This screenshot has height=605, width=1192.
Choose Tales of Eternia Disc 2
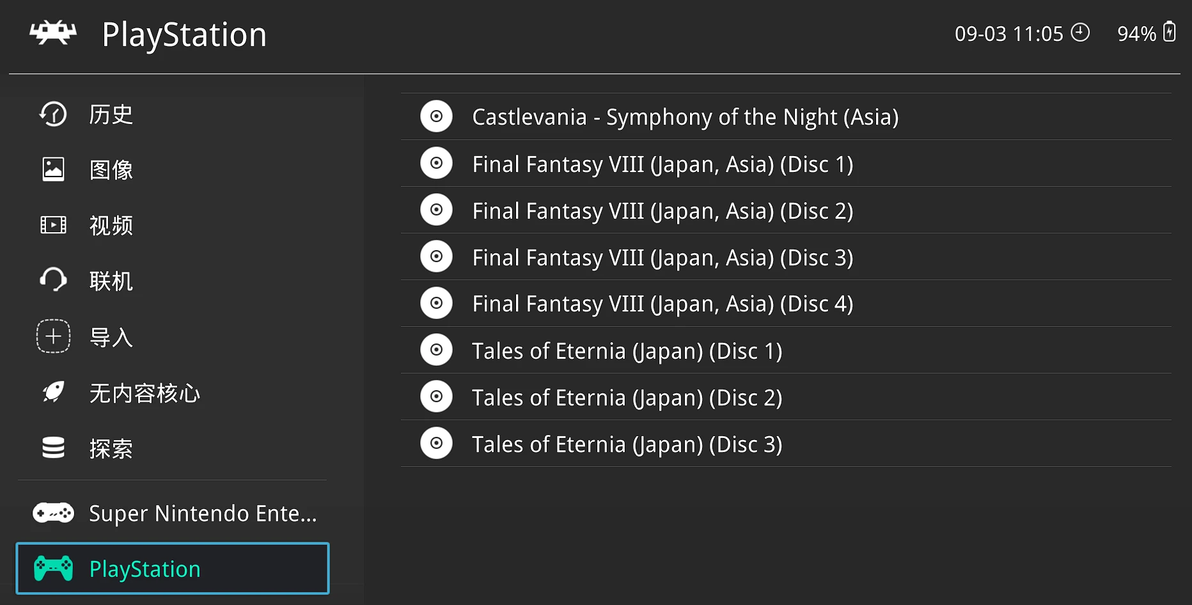click(x=627, y=397)
